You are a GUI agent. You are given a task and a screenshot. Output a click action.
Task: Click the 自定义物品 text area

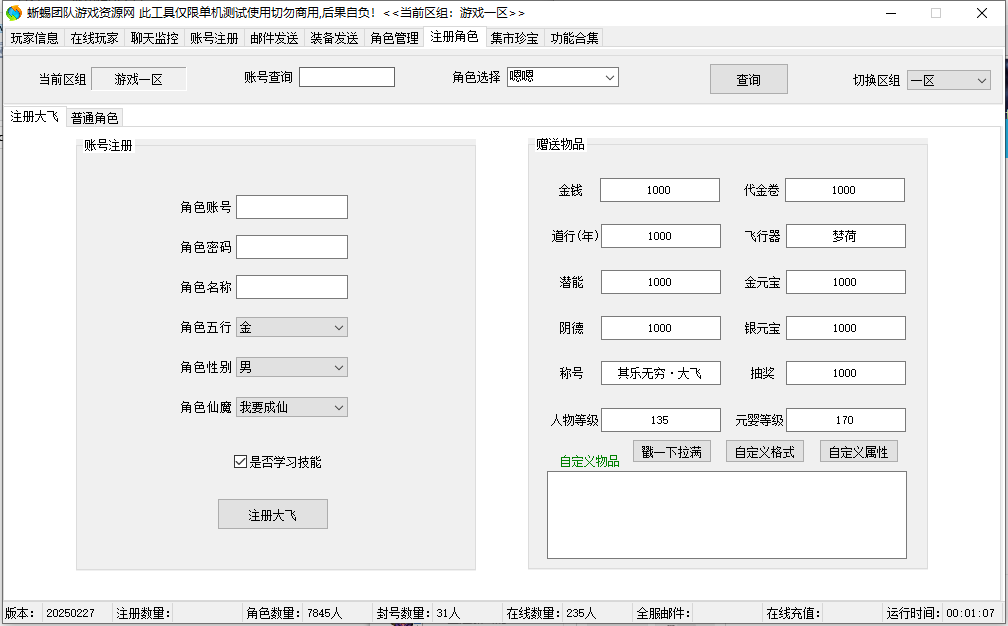tap(726, 514)
